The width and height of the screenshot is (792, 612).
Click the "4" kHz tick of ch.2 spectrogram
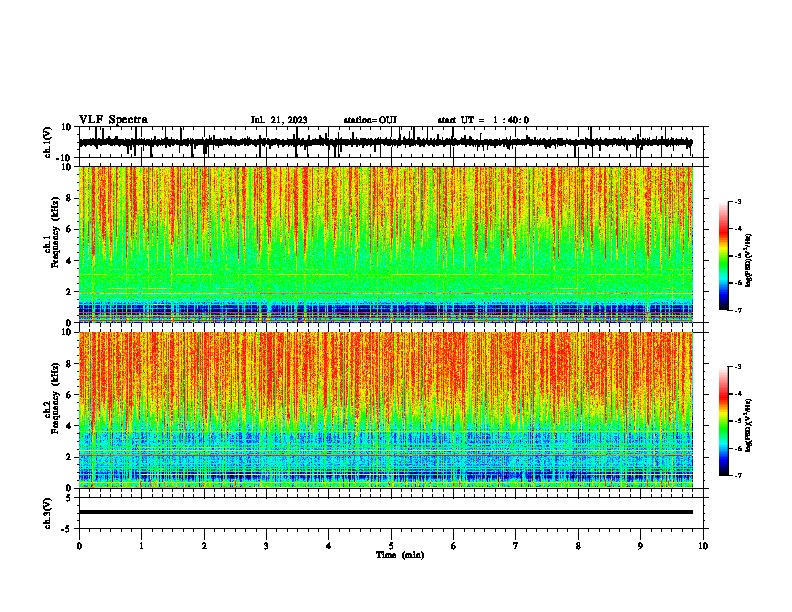pyautogui.click(x=69, y=426)
